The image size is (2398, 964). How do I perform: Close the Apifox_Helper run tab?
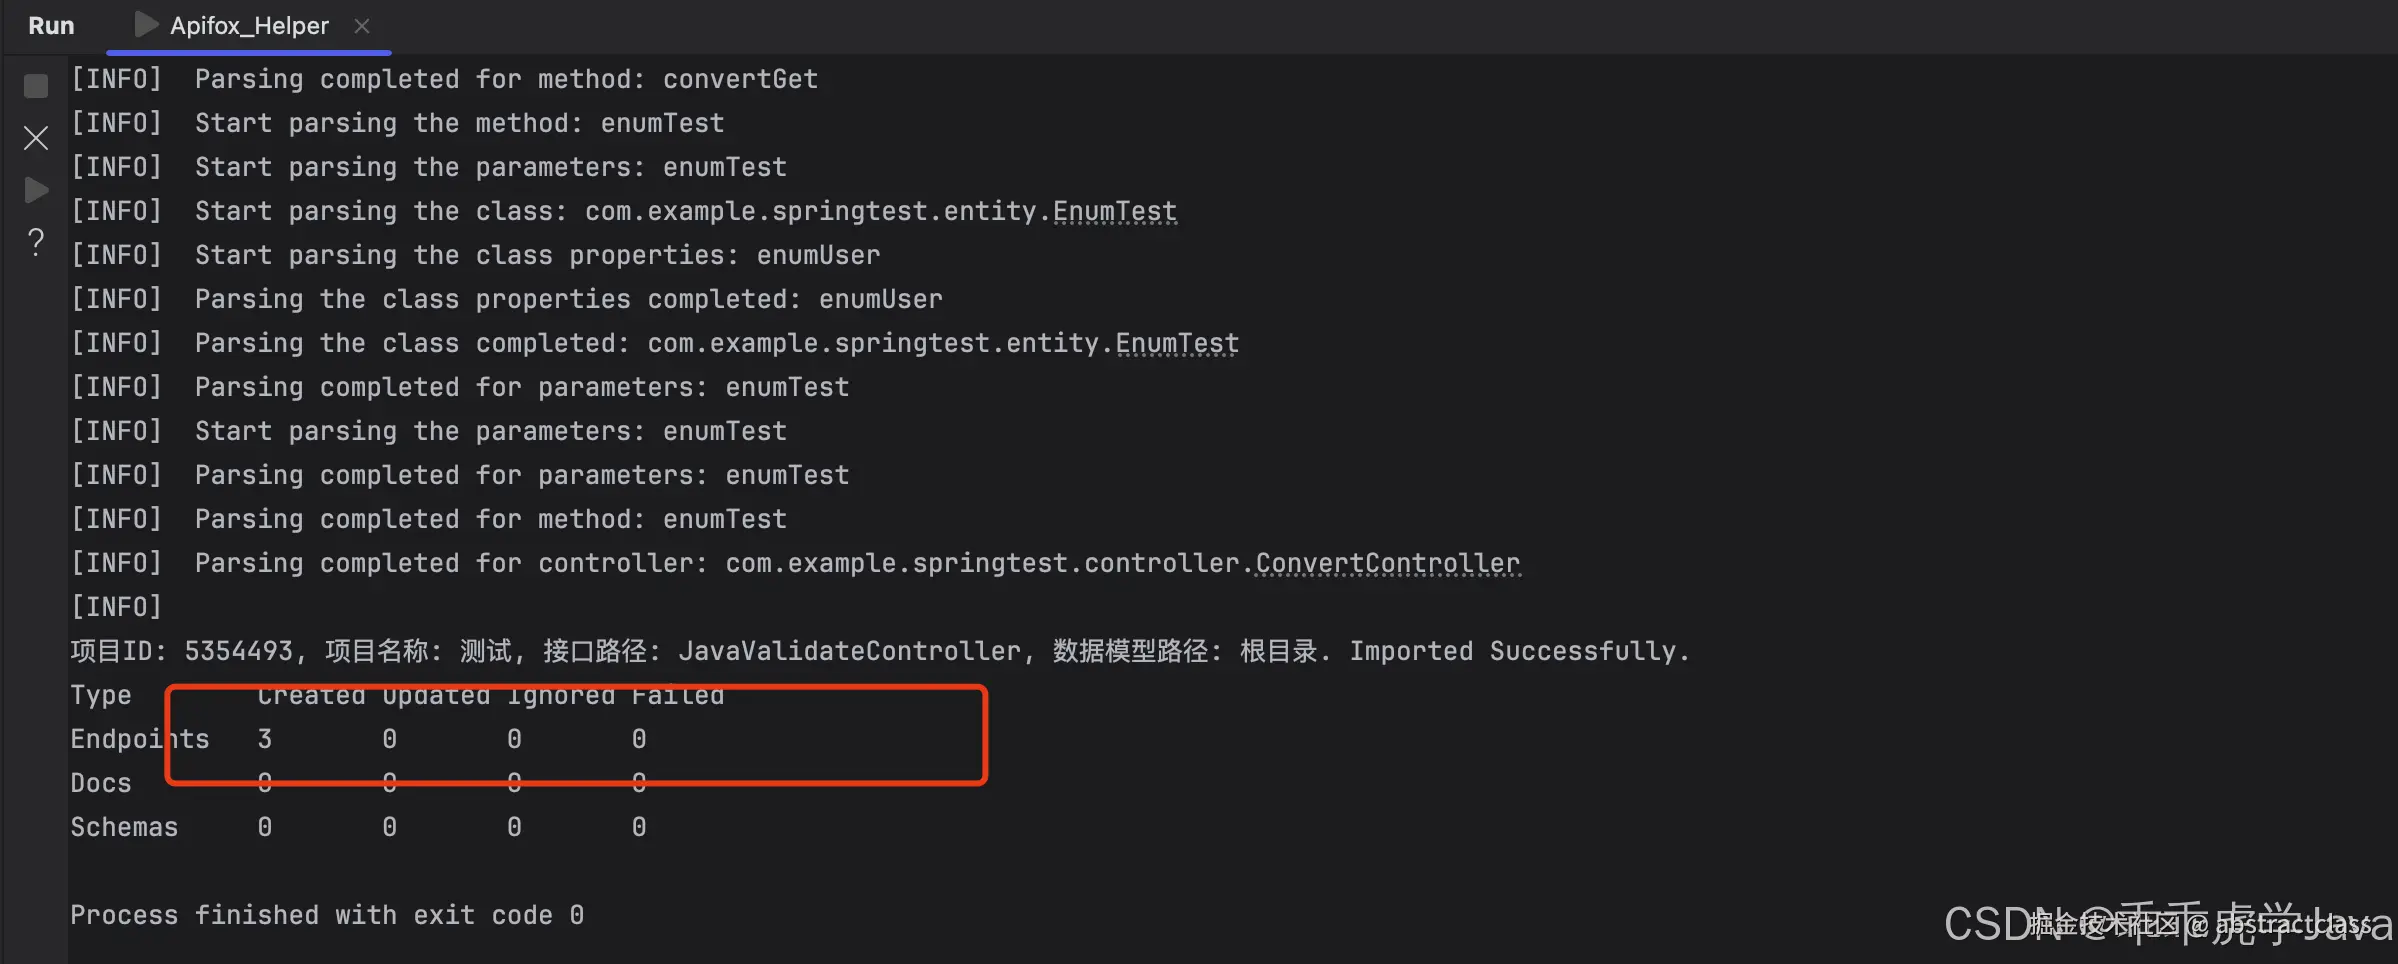[362, 26]
